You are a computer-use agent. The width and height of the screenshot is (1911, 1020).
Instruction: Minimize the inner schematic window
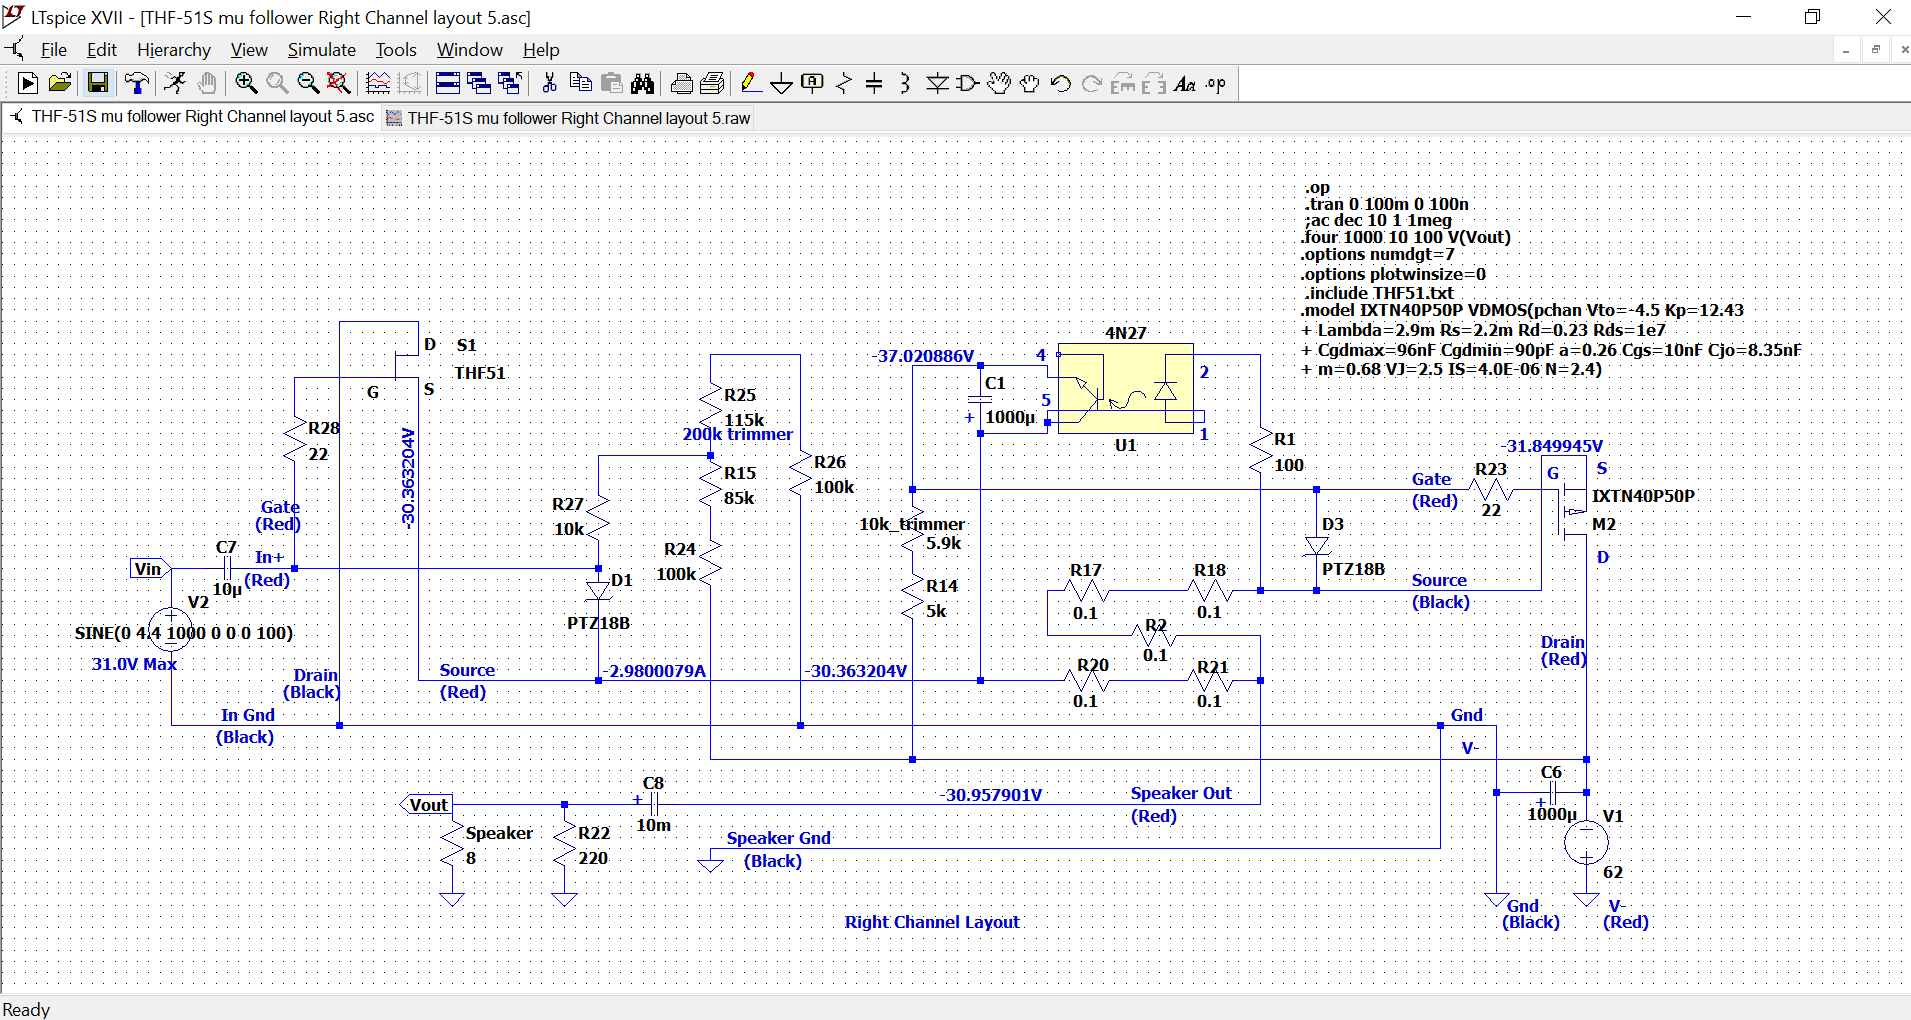[1846, 50]
